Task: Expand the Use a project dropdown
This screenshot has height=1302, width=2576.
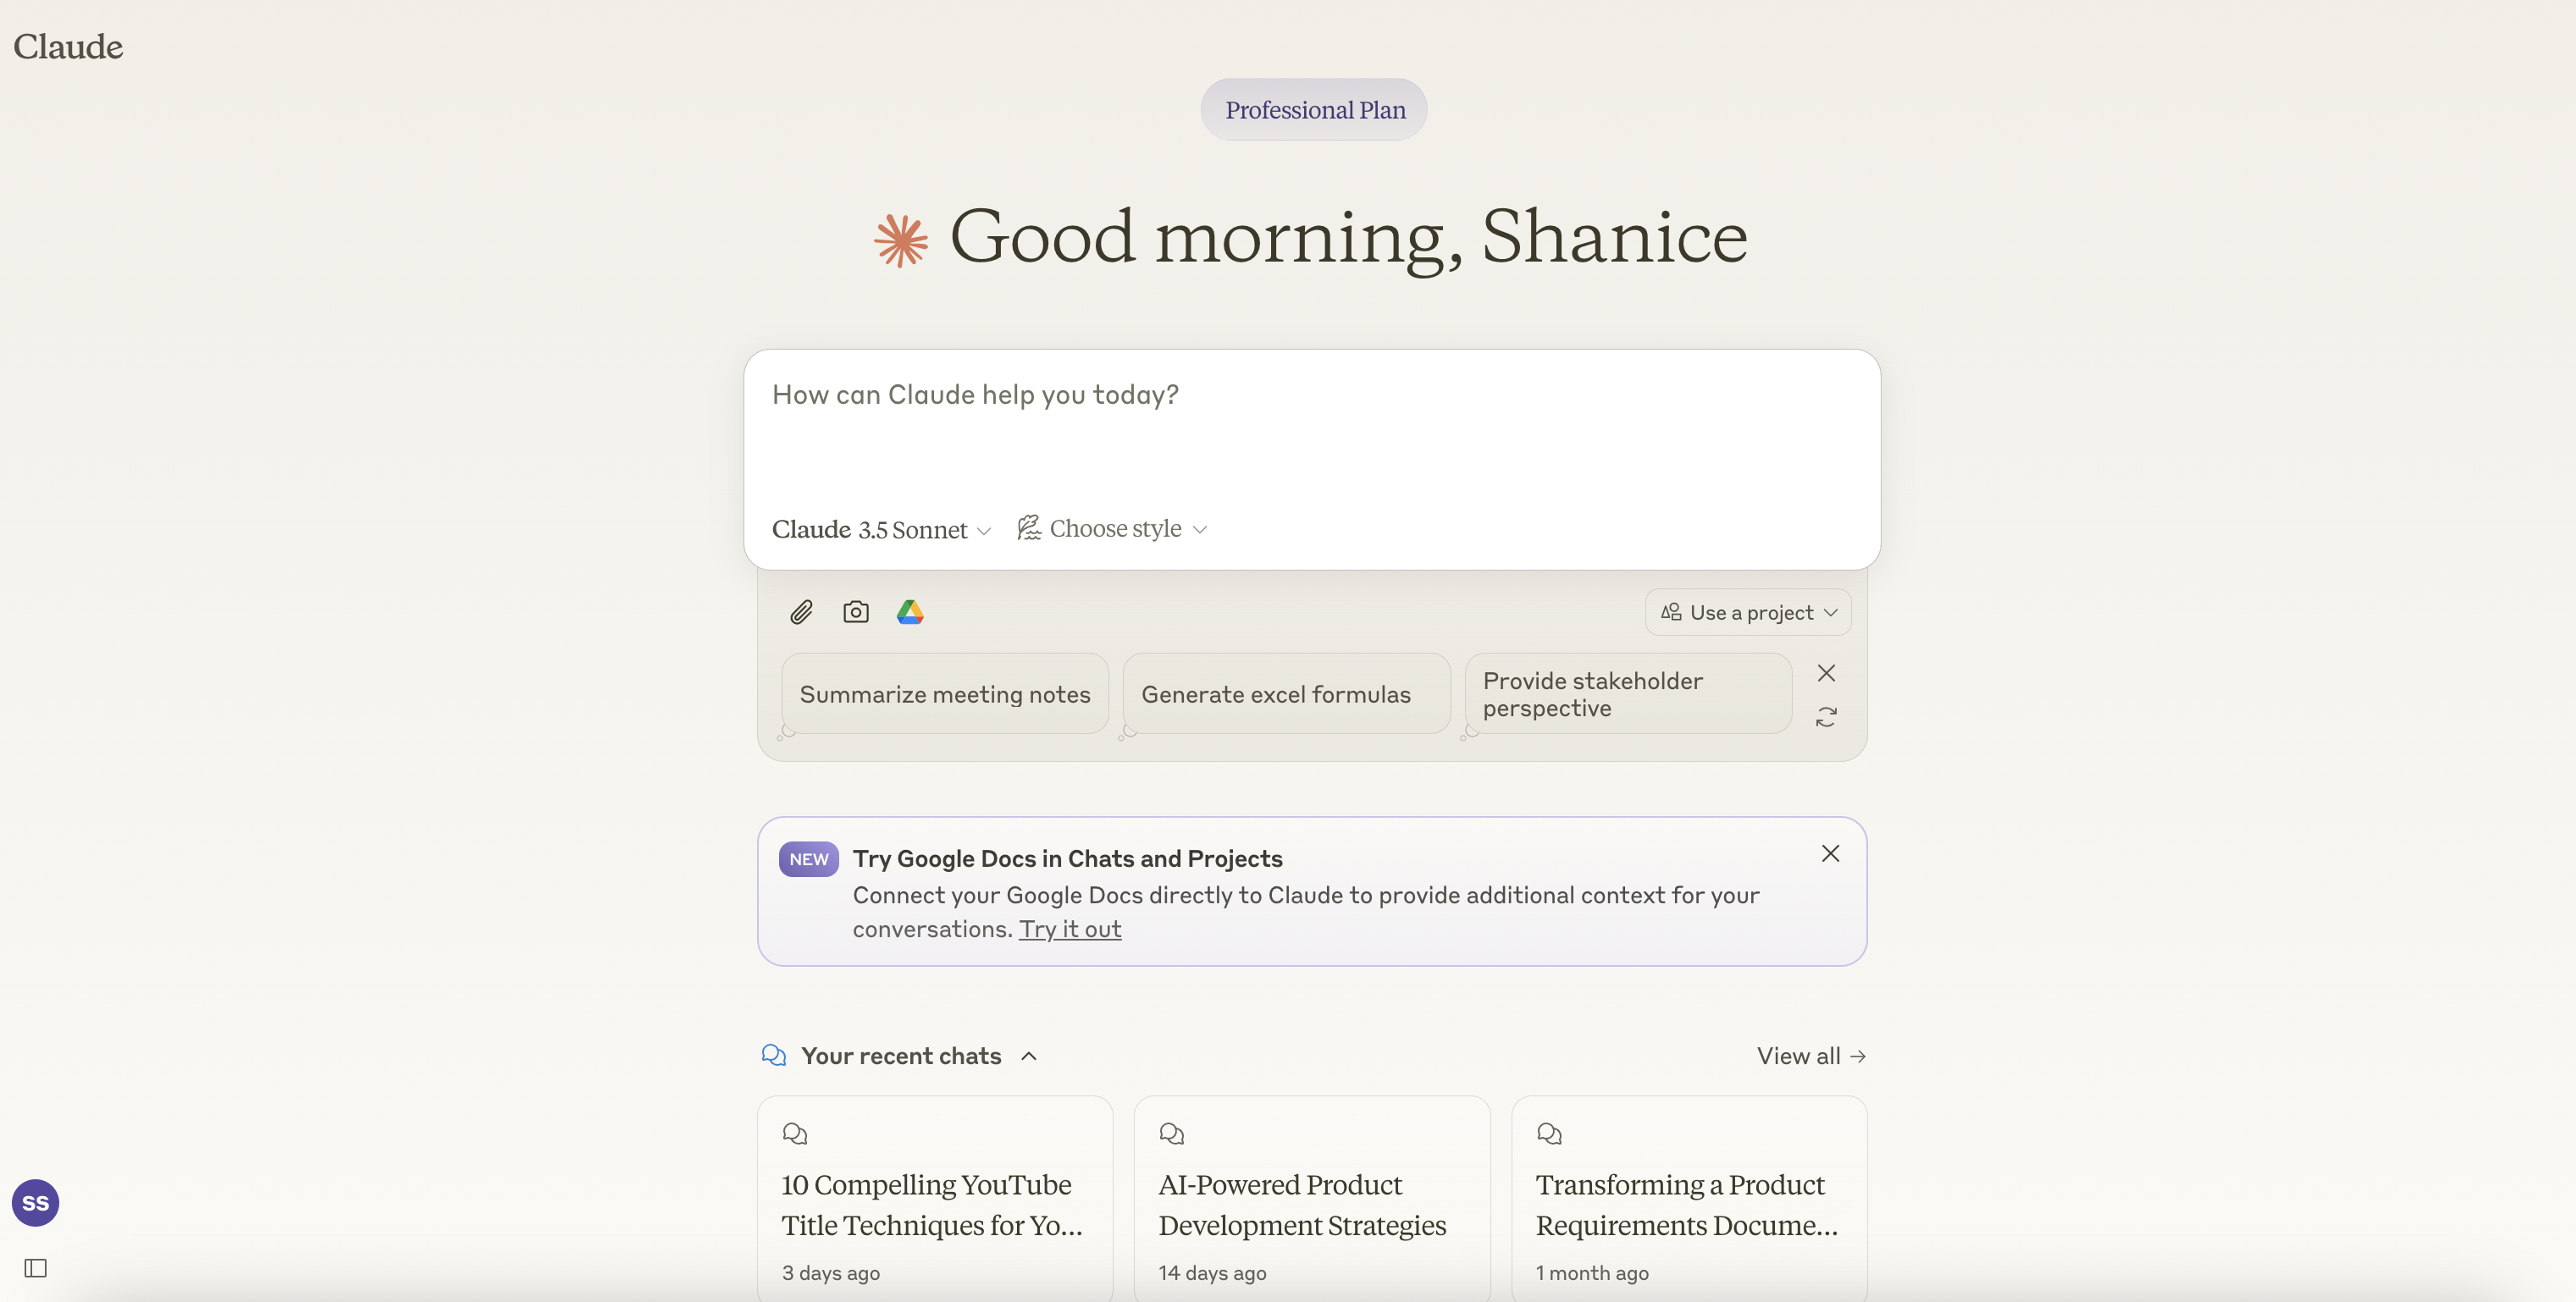Action: 1748,612
